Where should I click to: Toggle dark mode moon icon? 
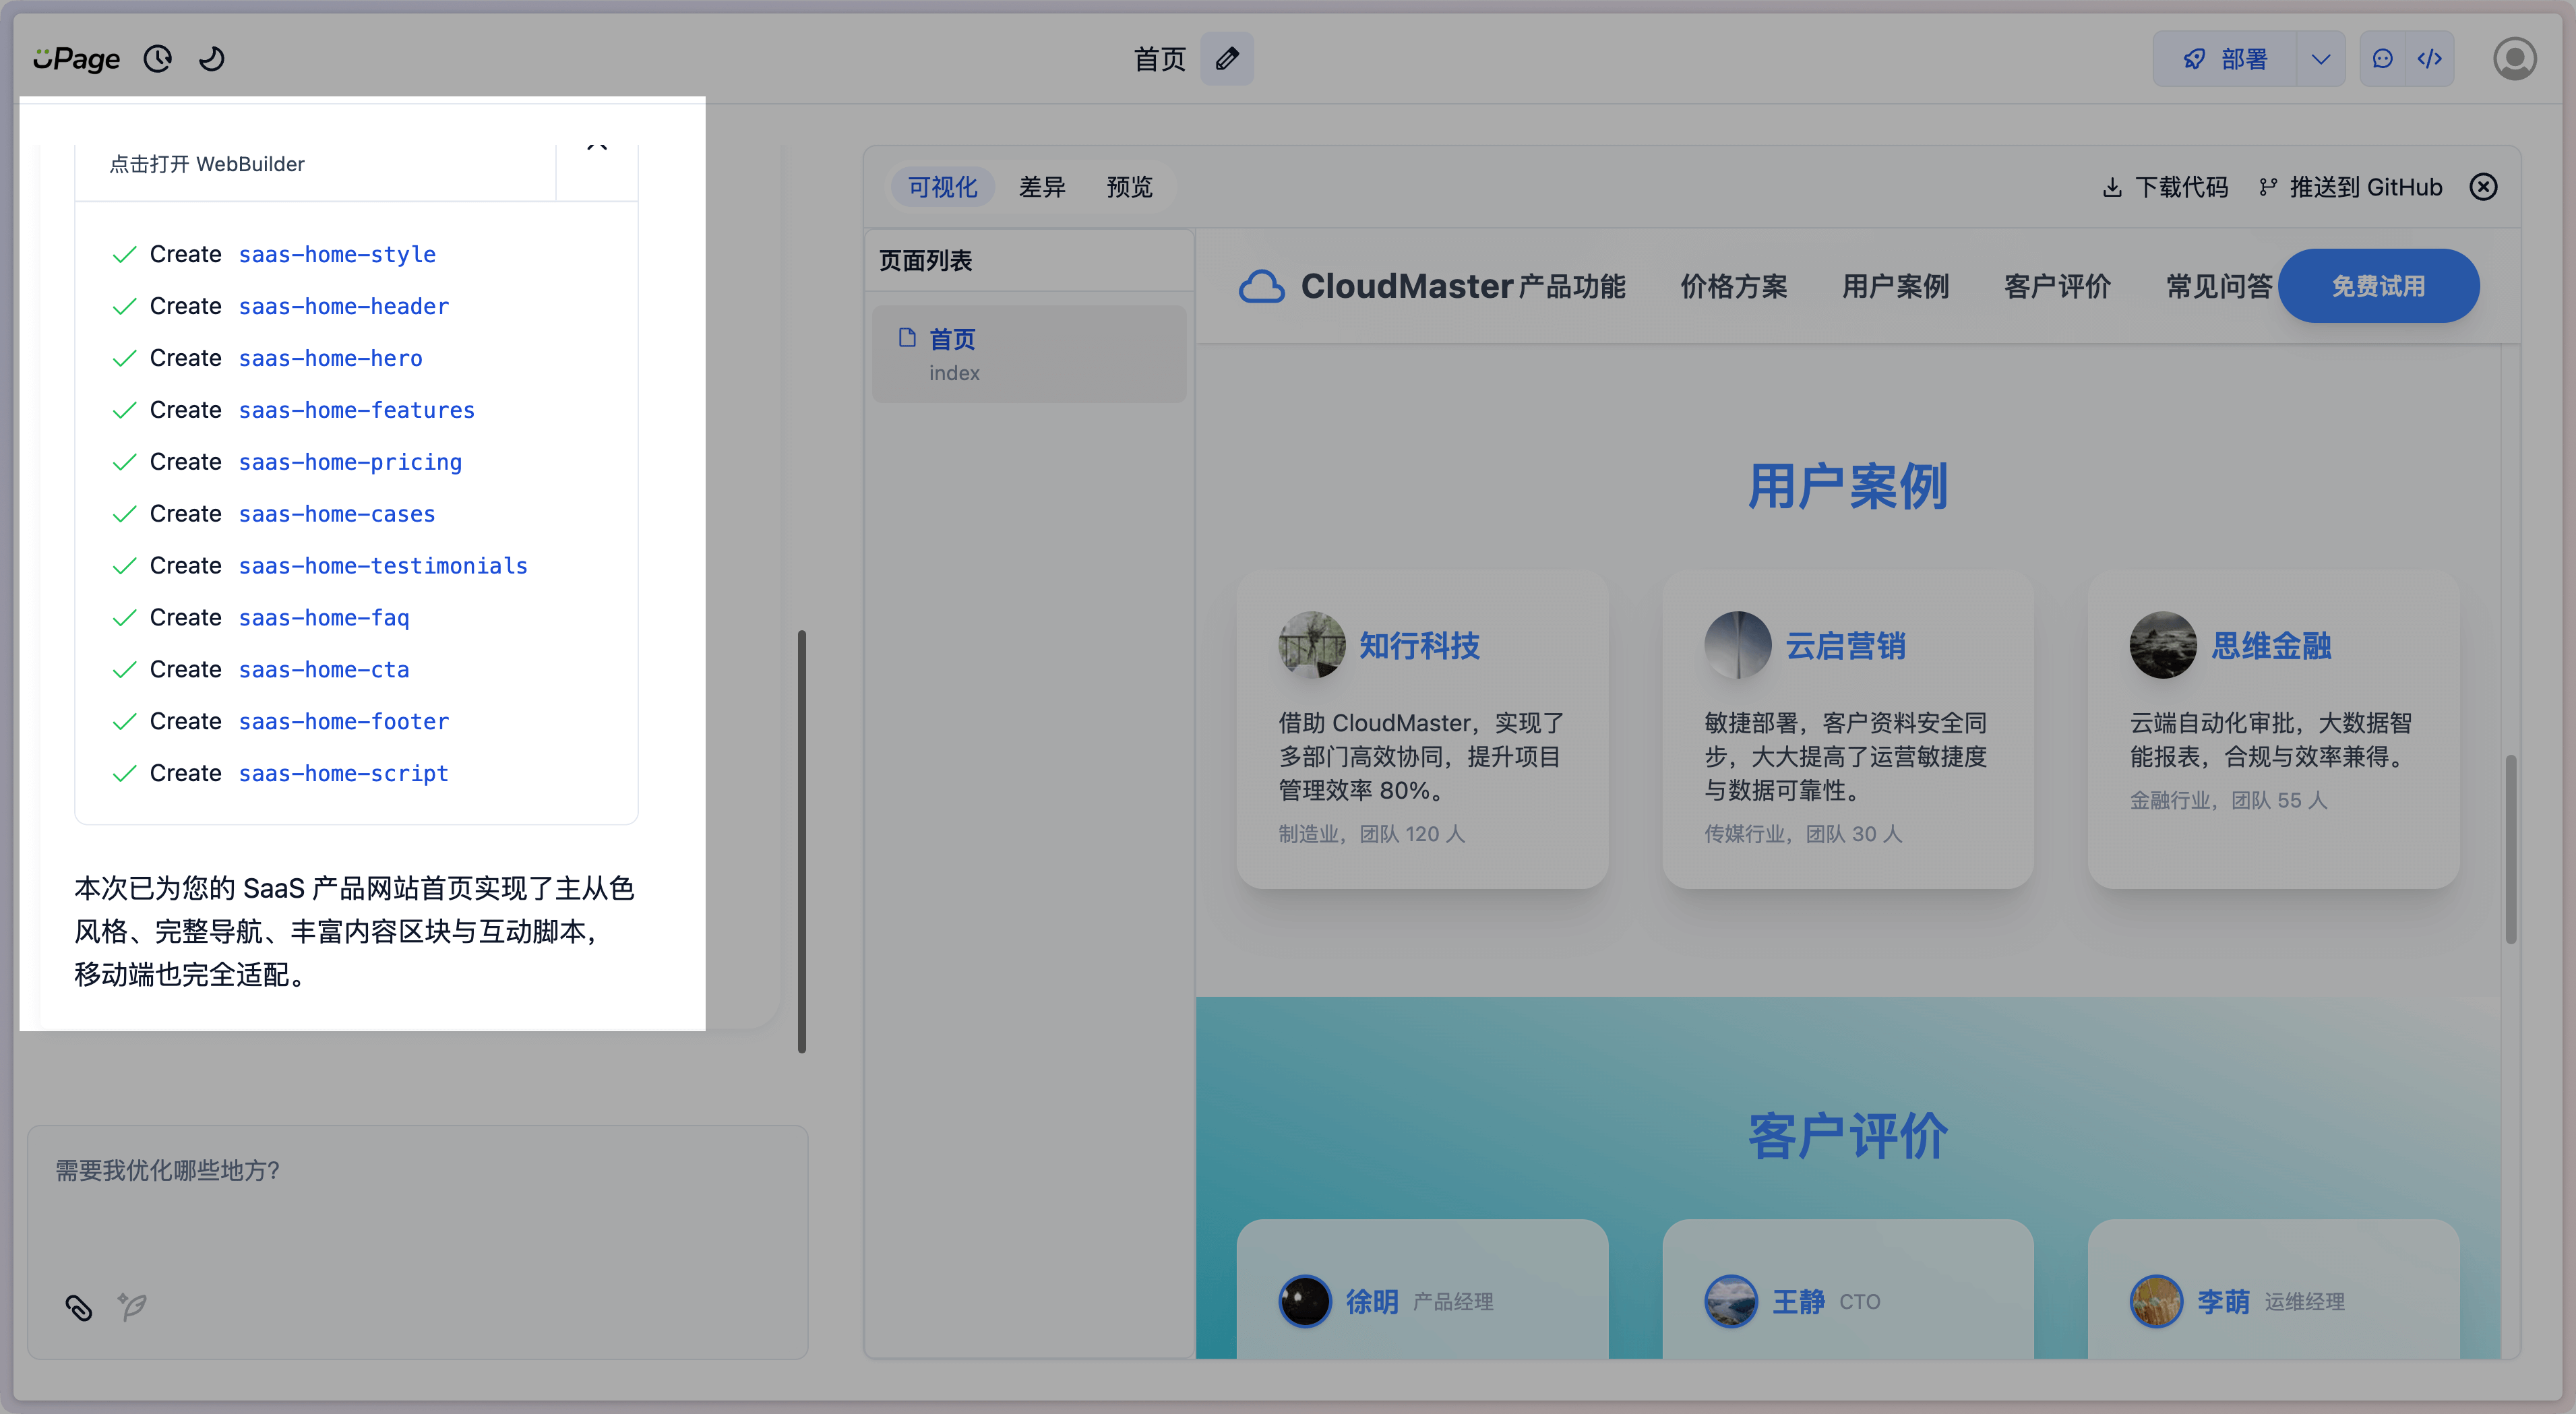click(x=211, y=59)
